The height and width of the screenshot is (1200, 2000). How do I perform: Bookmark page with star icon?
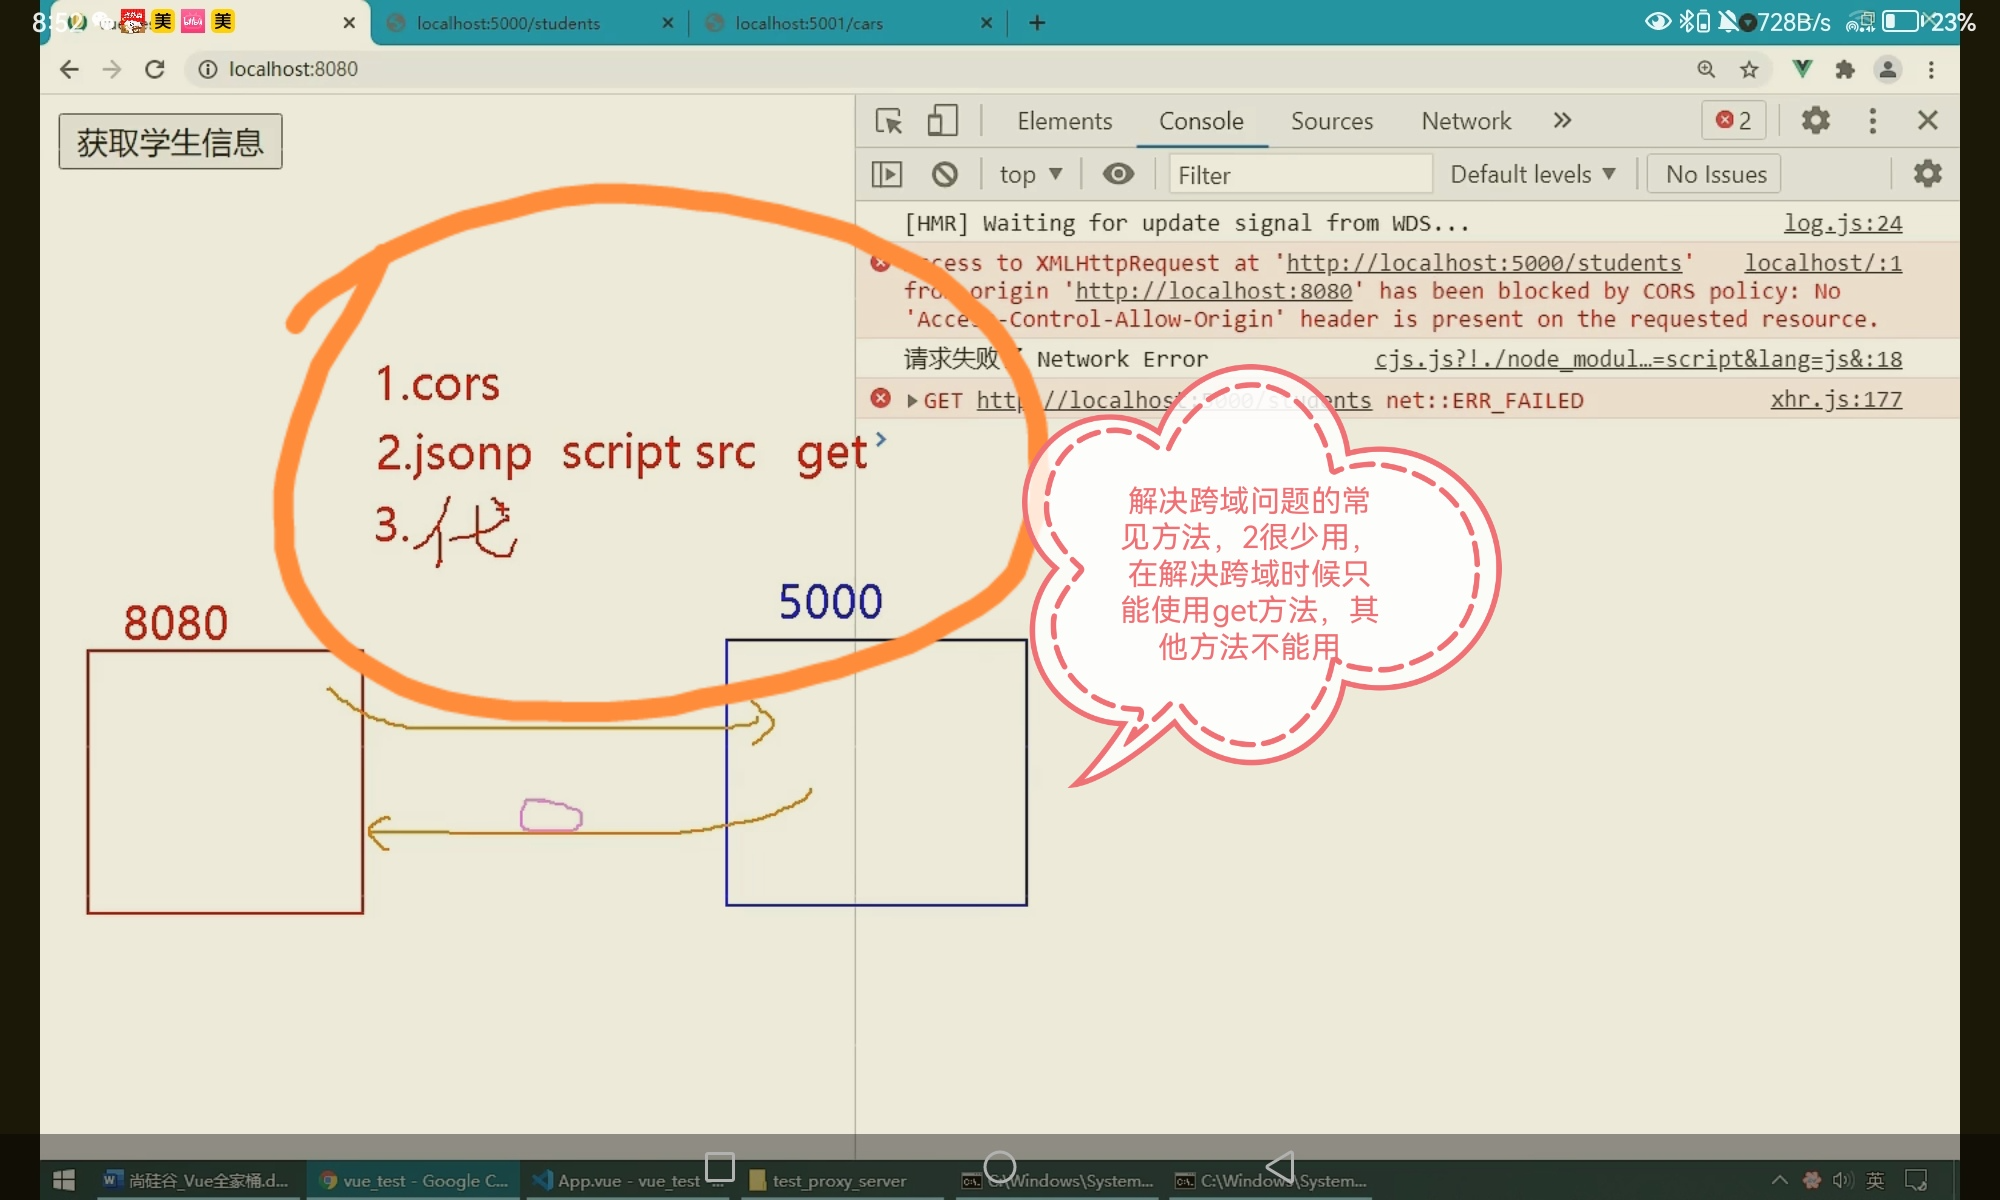pos(1749,69)
